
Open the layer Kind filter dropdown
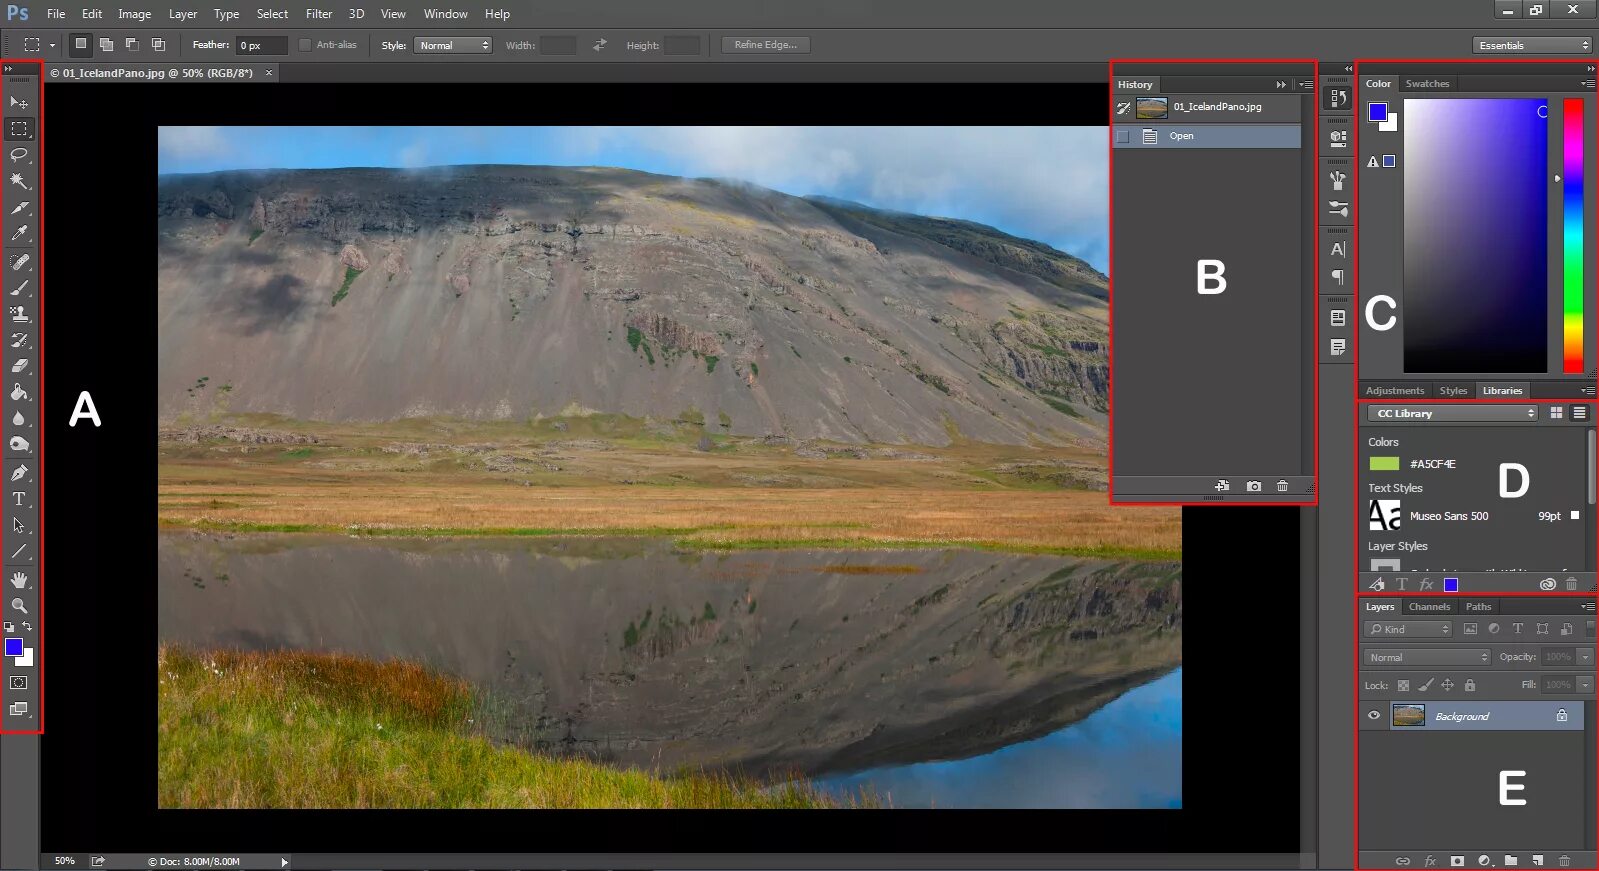click(x=1408, y=629)
